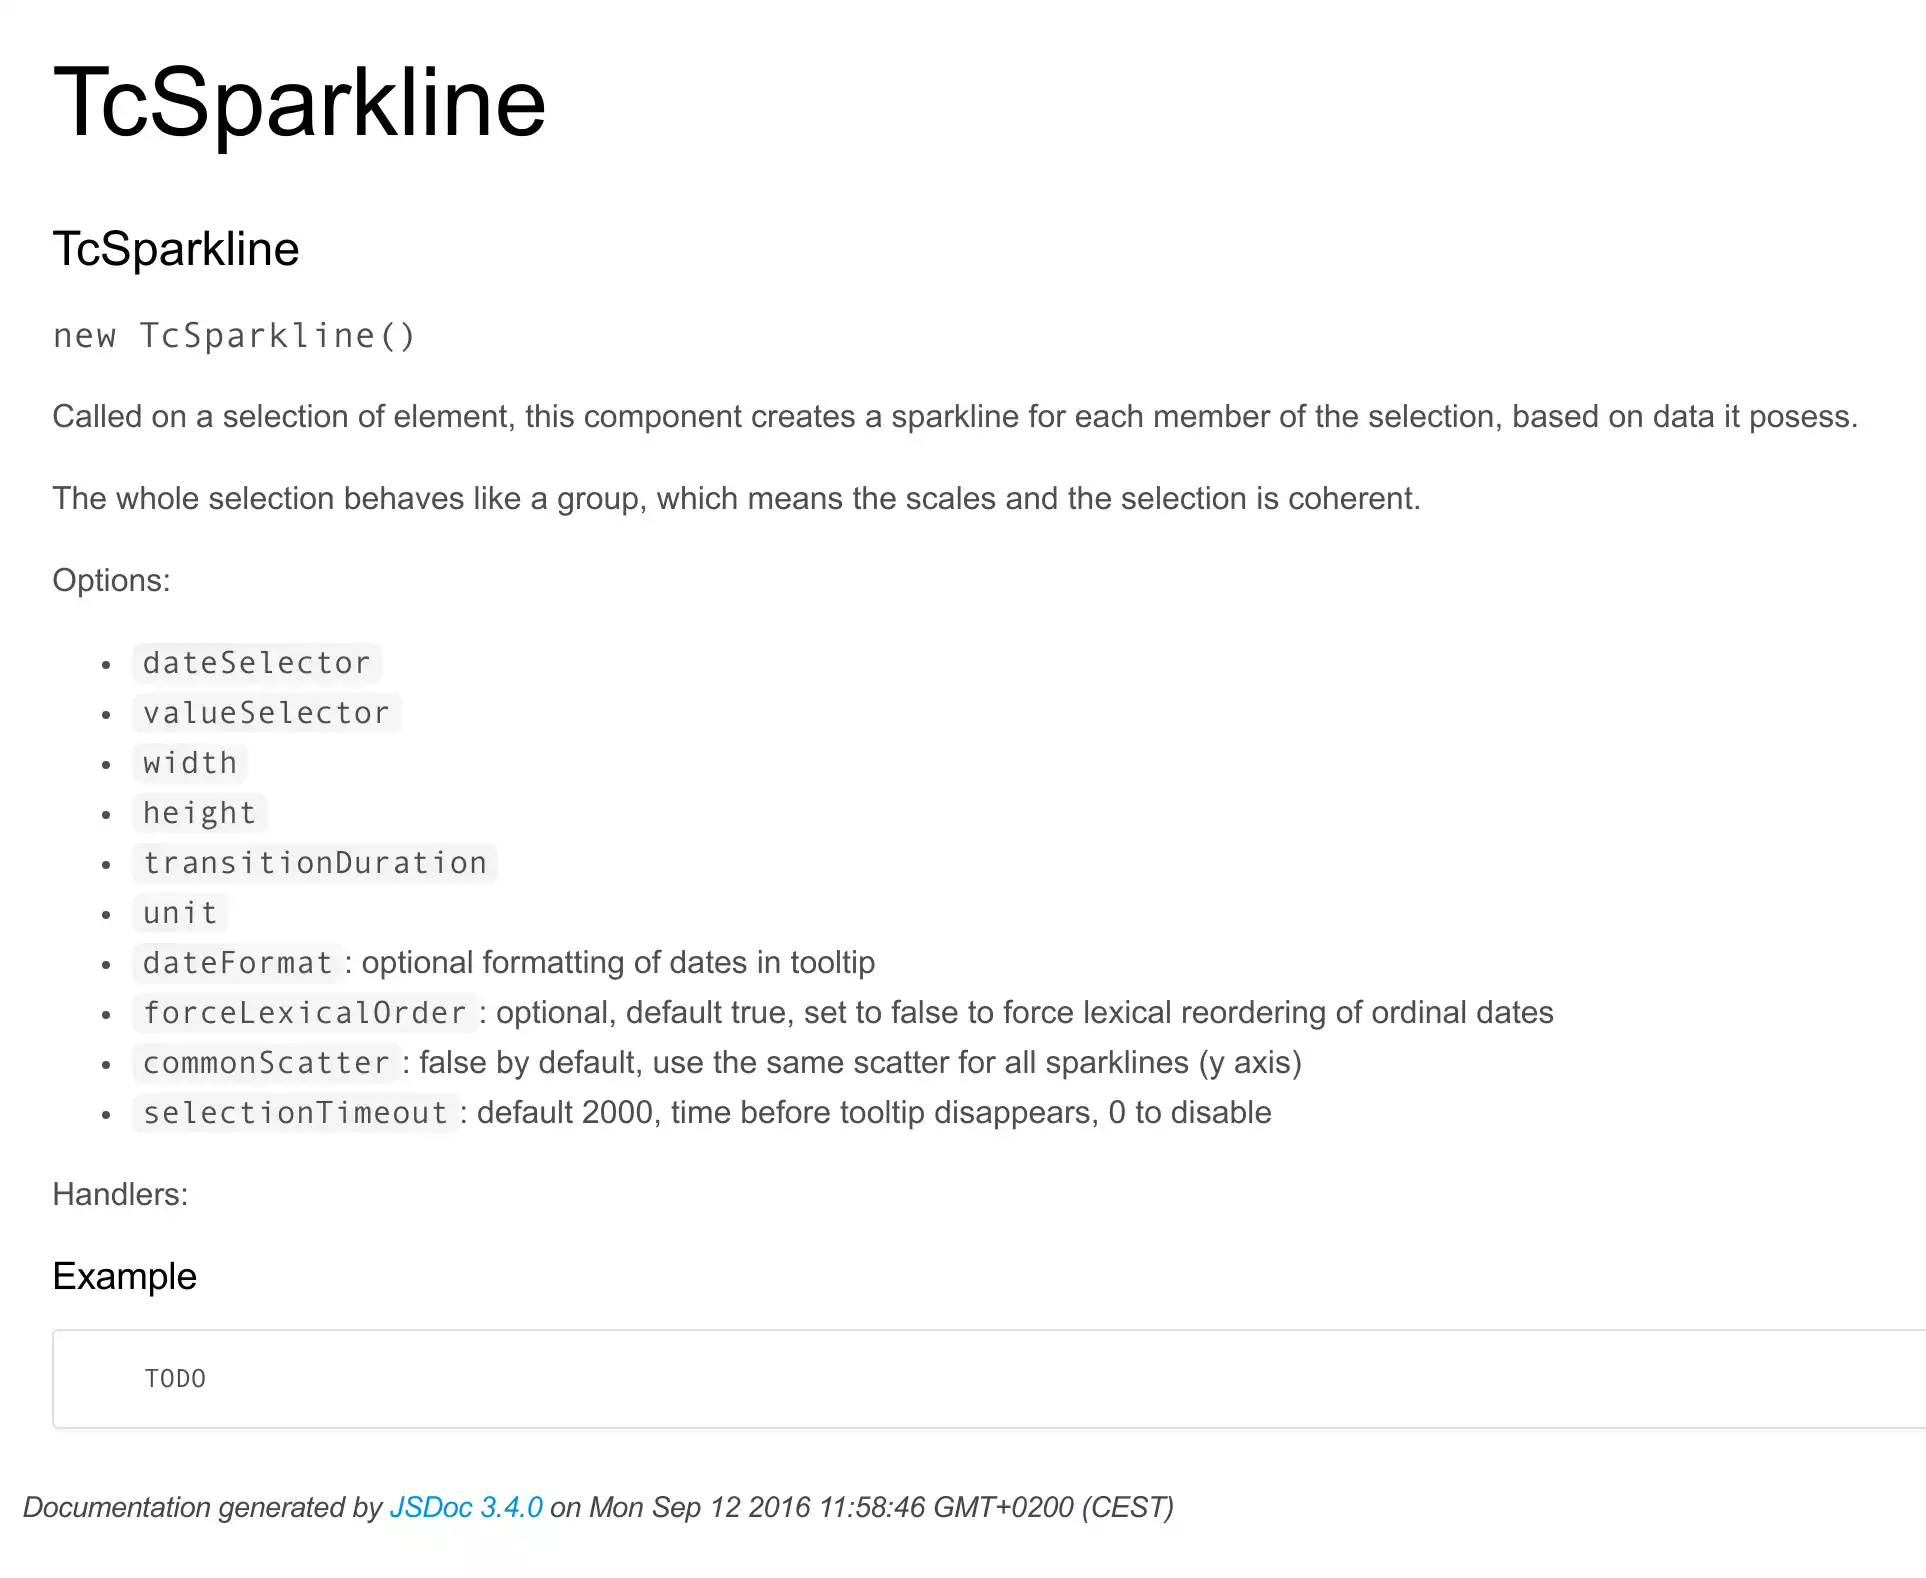The image size is (1926, 1578).
Task: Click the large TcSparkline page title
Action: (299, 103)
